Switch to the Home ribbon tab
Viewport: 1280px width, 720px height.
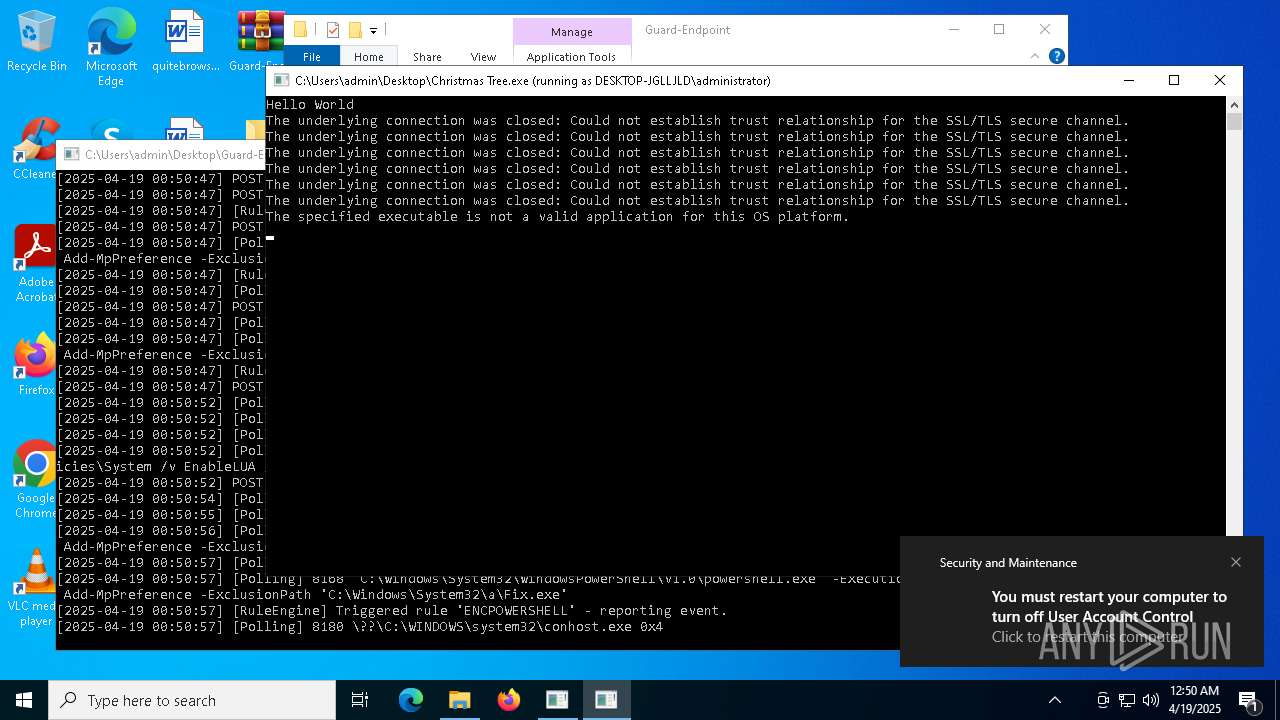tap(368, 57)
